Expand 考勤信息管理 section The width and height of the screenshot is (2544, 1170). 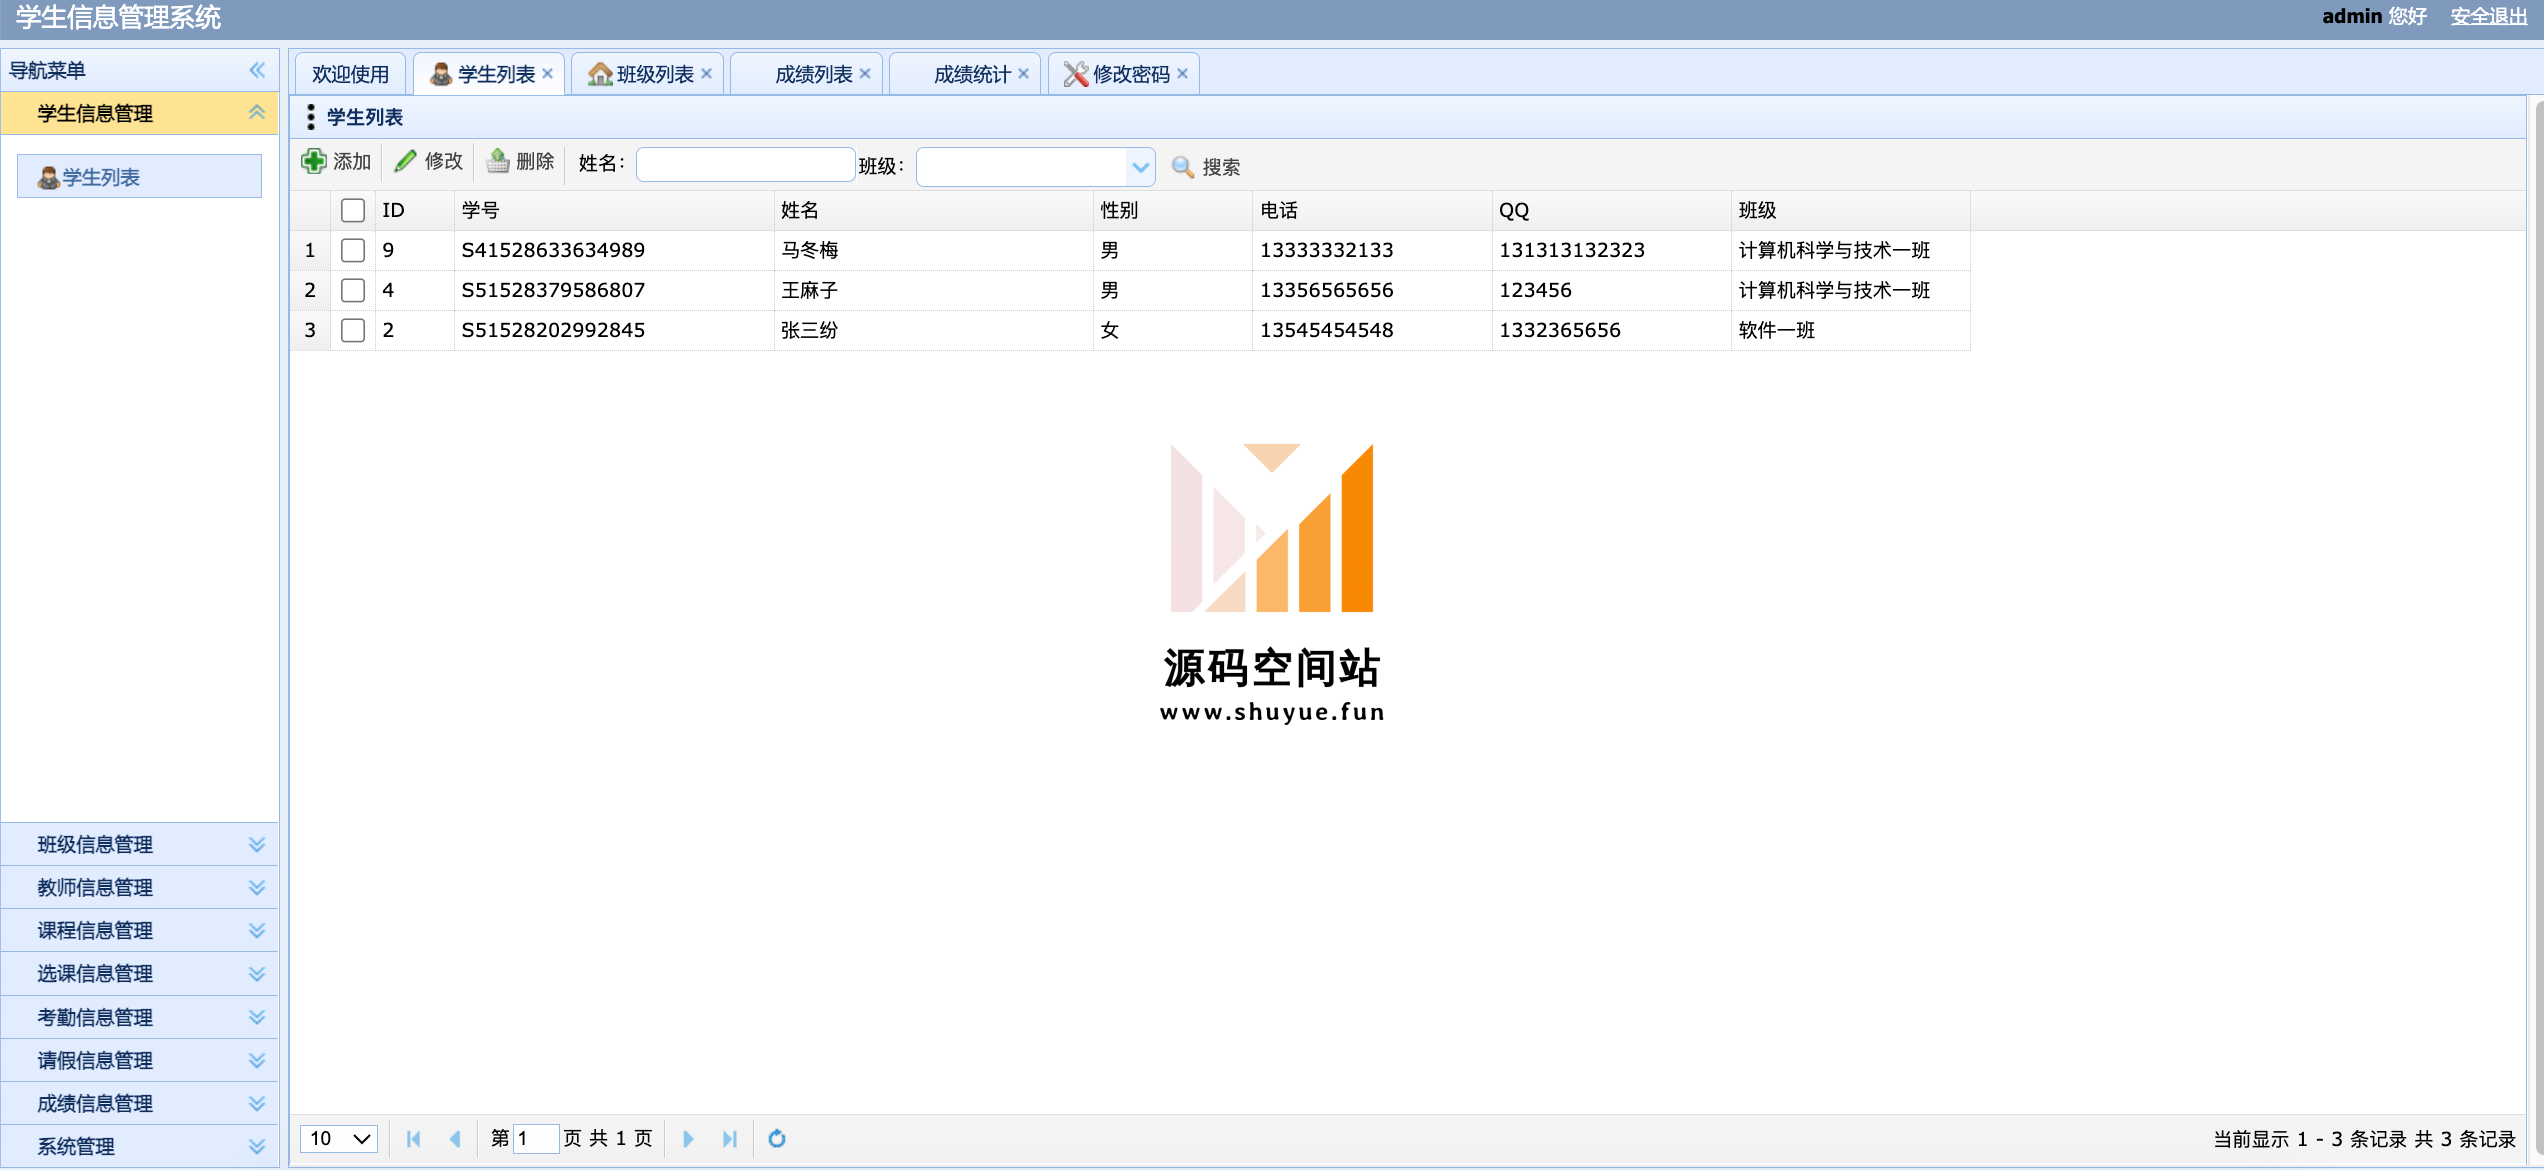click(257, 1018)
